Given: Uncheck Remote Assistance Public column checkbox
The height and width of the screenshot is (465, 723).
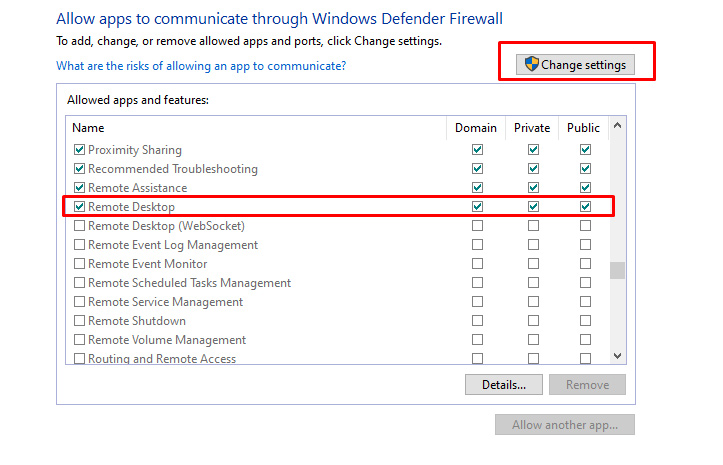Looking at the screenshot, I should tap(585, 188).
